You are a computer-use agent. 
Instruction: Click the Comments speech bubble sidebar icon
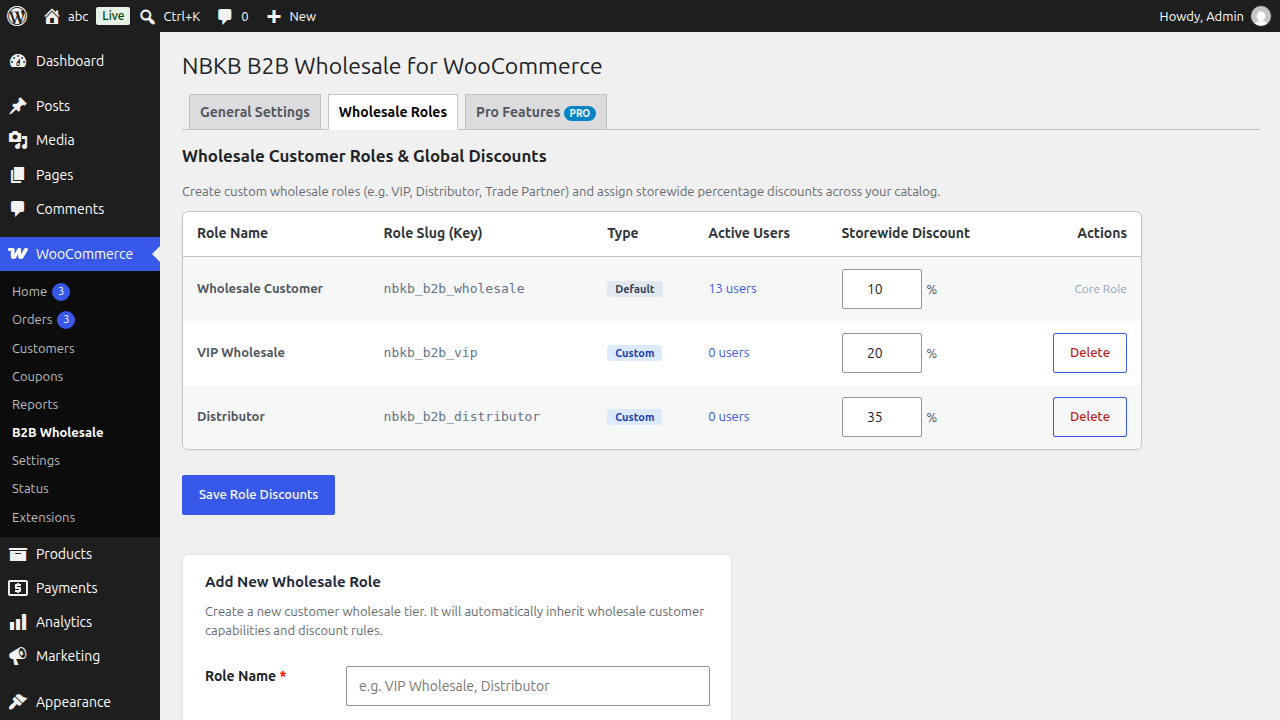pos(18,209)
